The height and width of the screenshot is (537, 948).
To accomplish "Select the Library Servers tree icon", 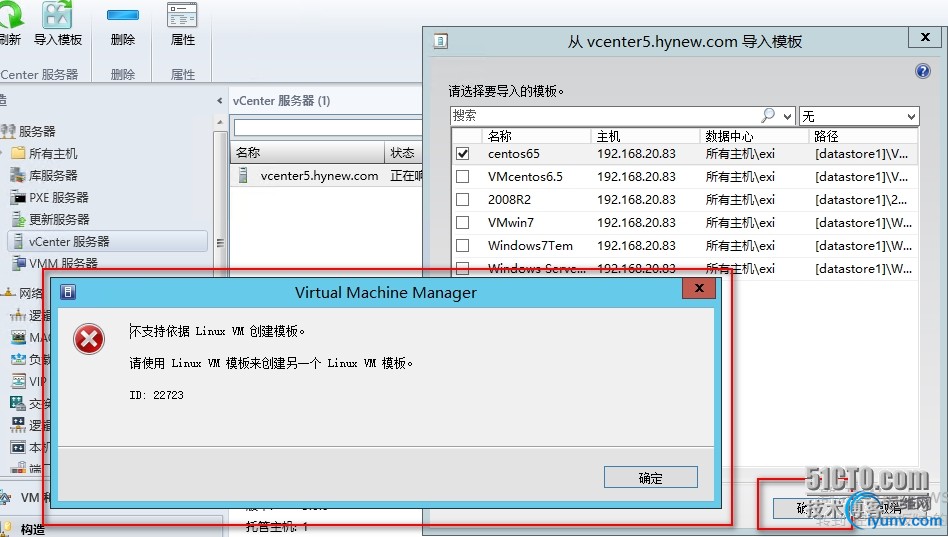I will pyautogui.click(x=18, y=175).
